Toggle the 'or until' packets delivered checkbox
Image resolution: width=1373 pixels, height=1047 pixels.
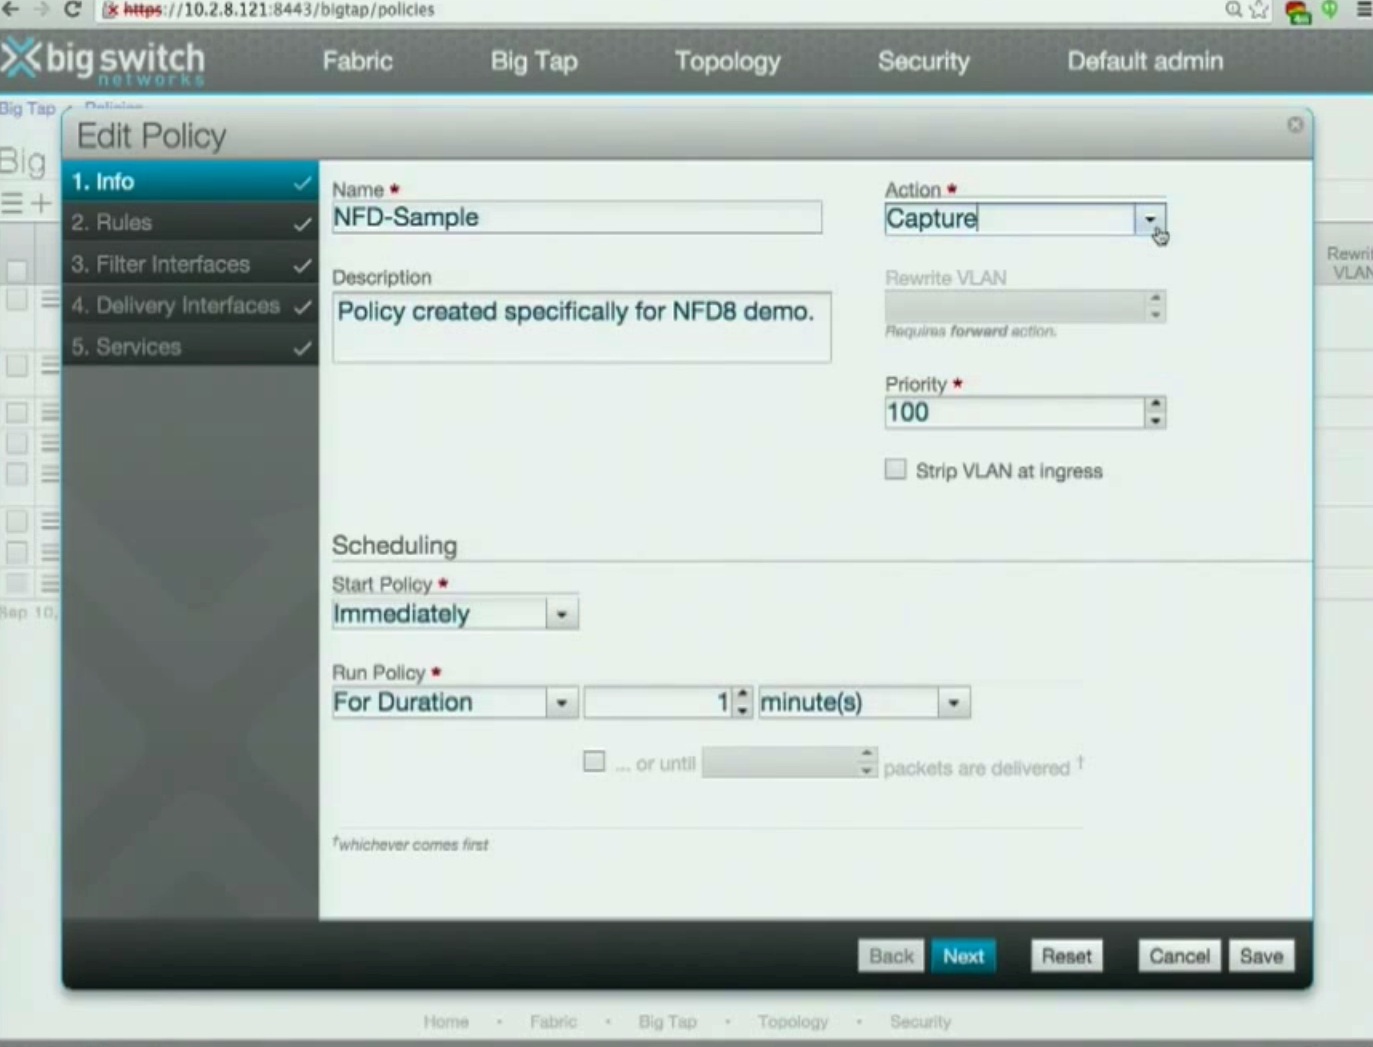tap(594, 762)
